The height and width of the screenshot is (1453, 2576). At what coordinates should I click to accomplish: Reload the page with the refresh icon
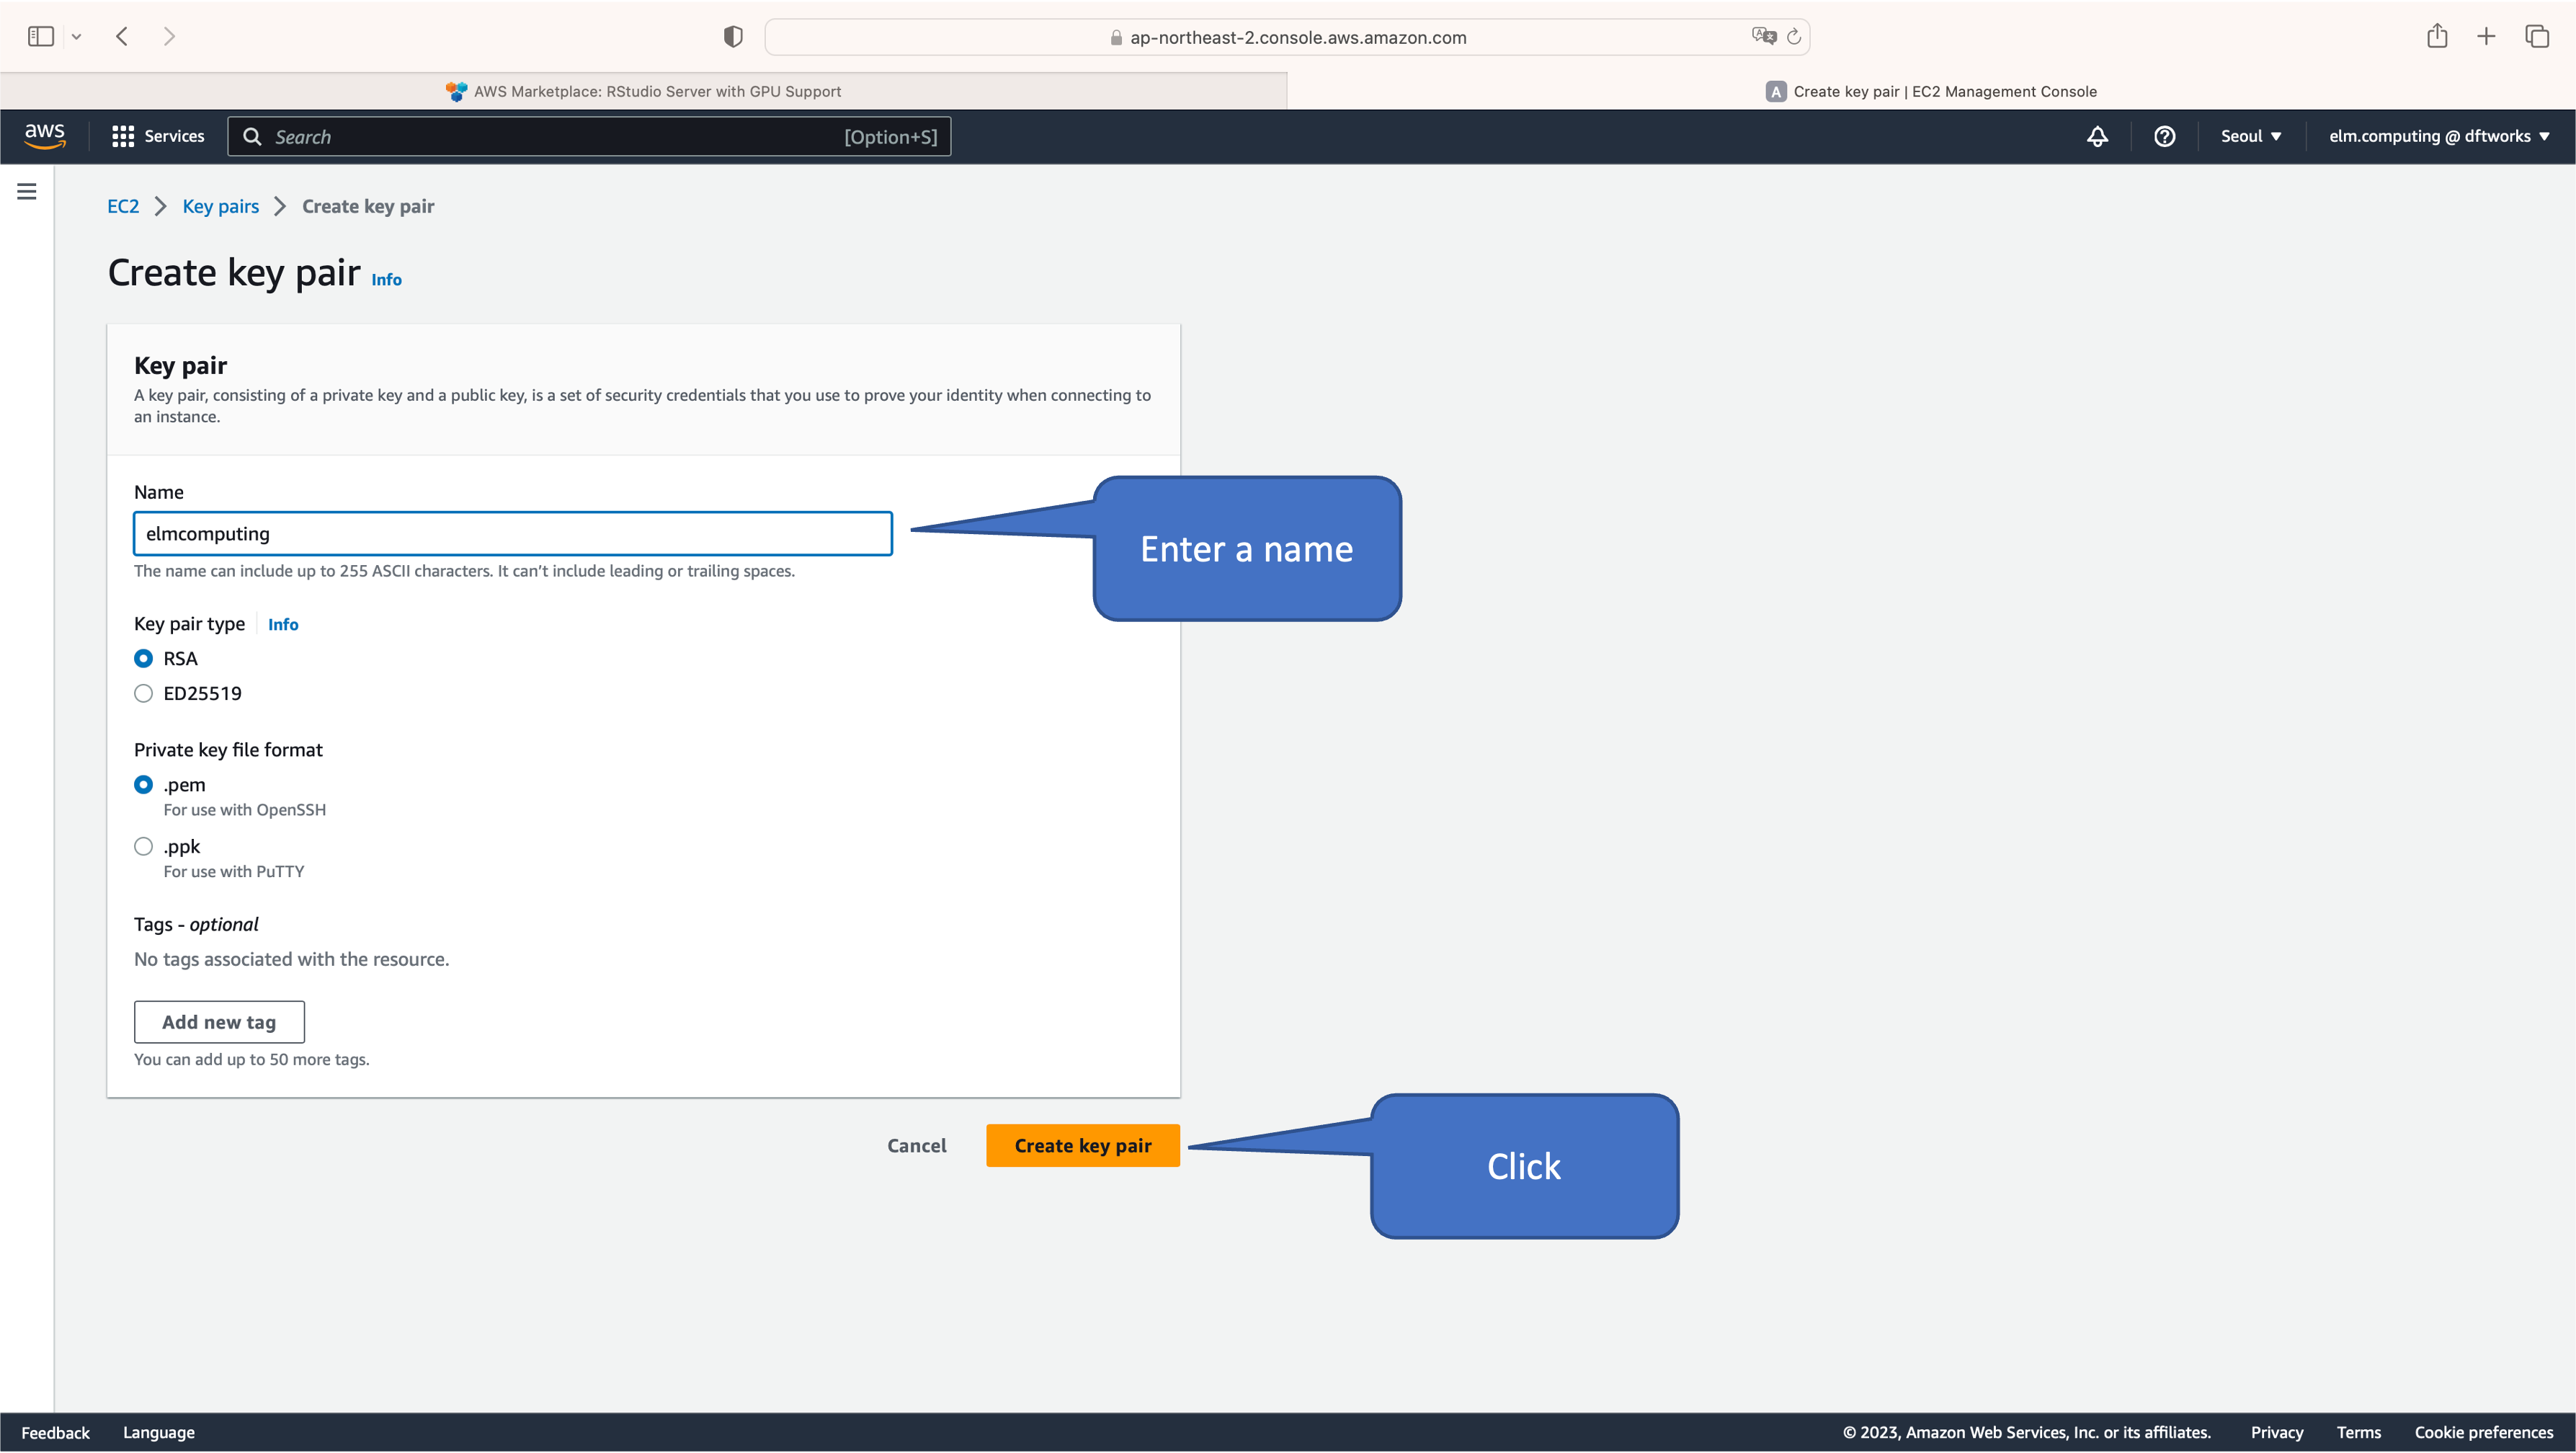coord(1794,37)
